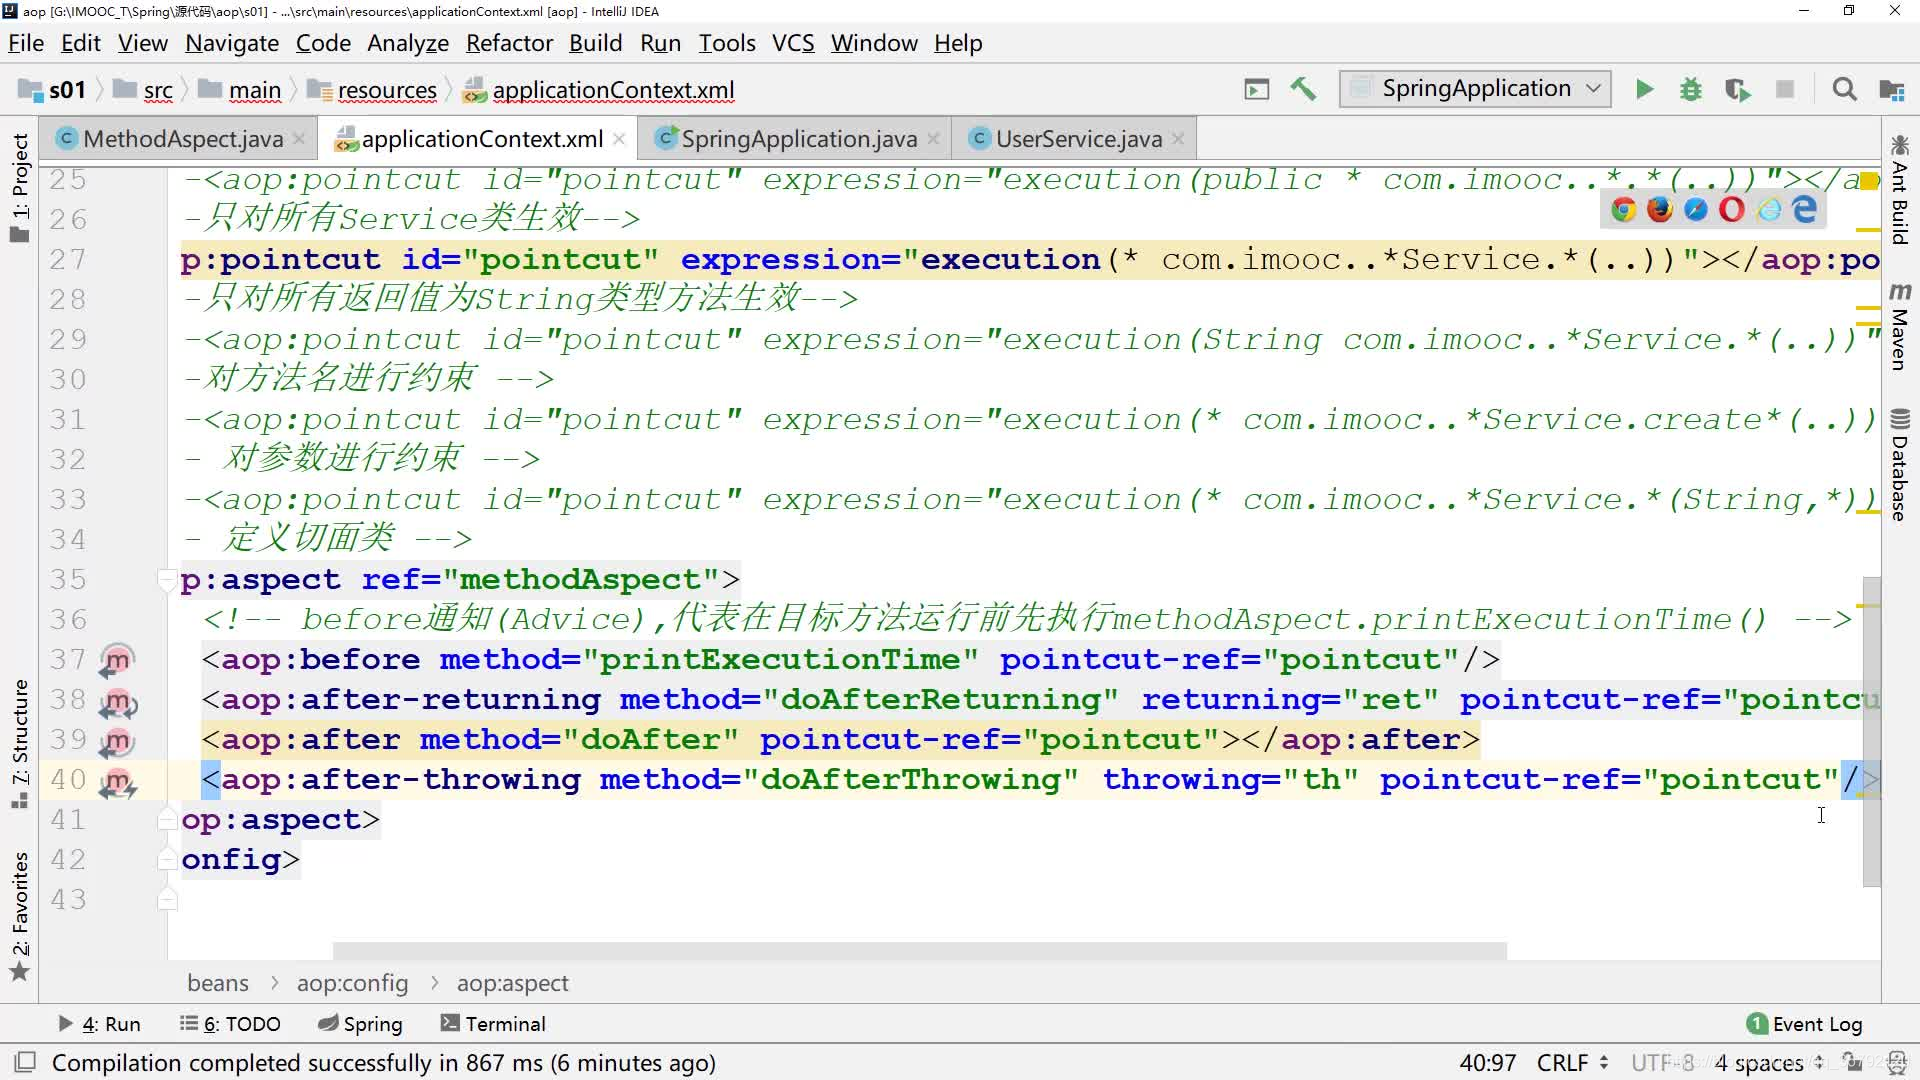Change indent setting 4 spaces
The width and height of the screenshot is (1920, 1080).
pyautogui.click(x=1768, y=1062)
